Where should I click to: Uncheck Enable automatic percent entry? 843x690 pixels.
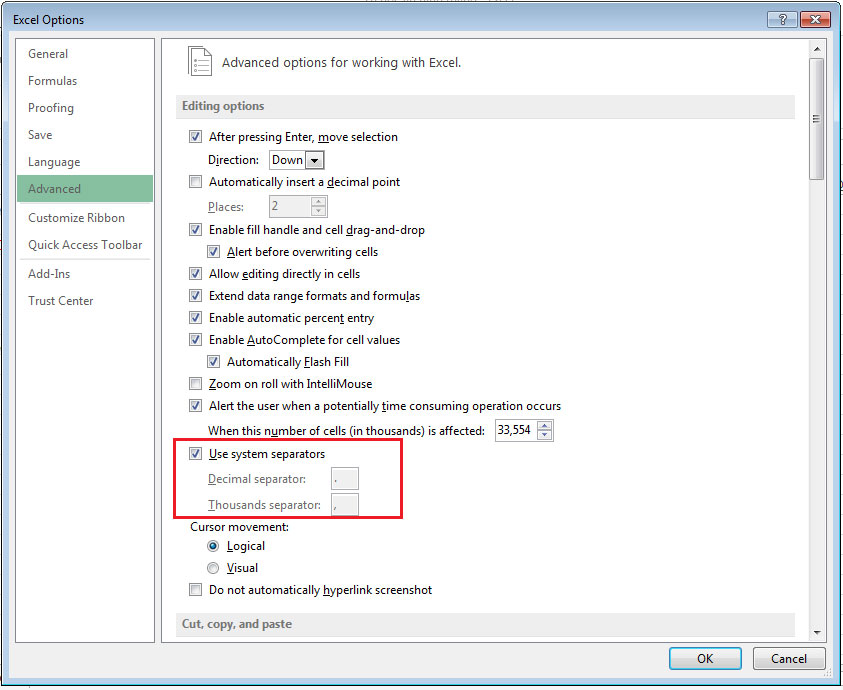tap(195, 317)
